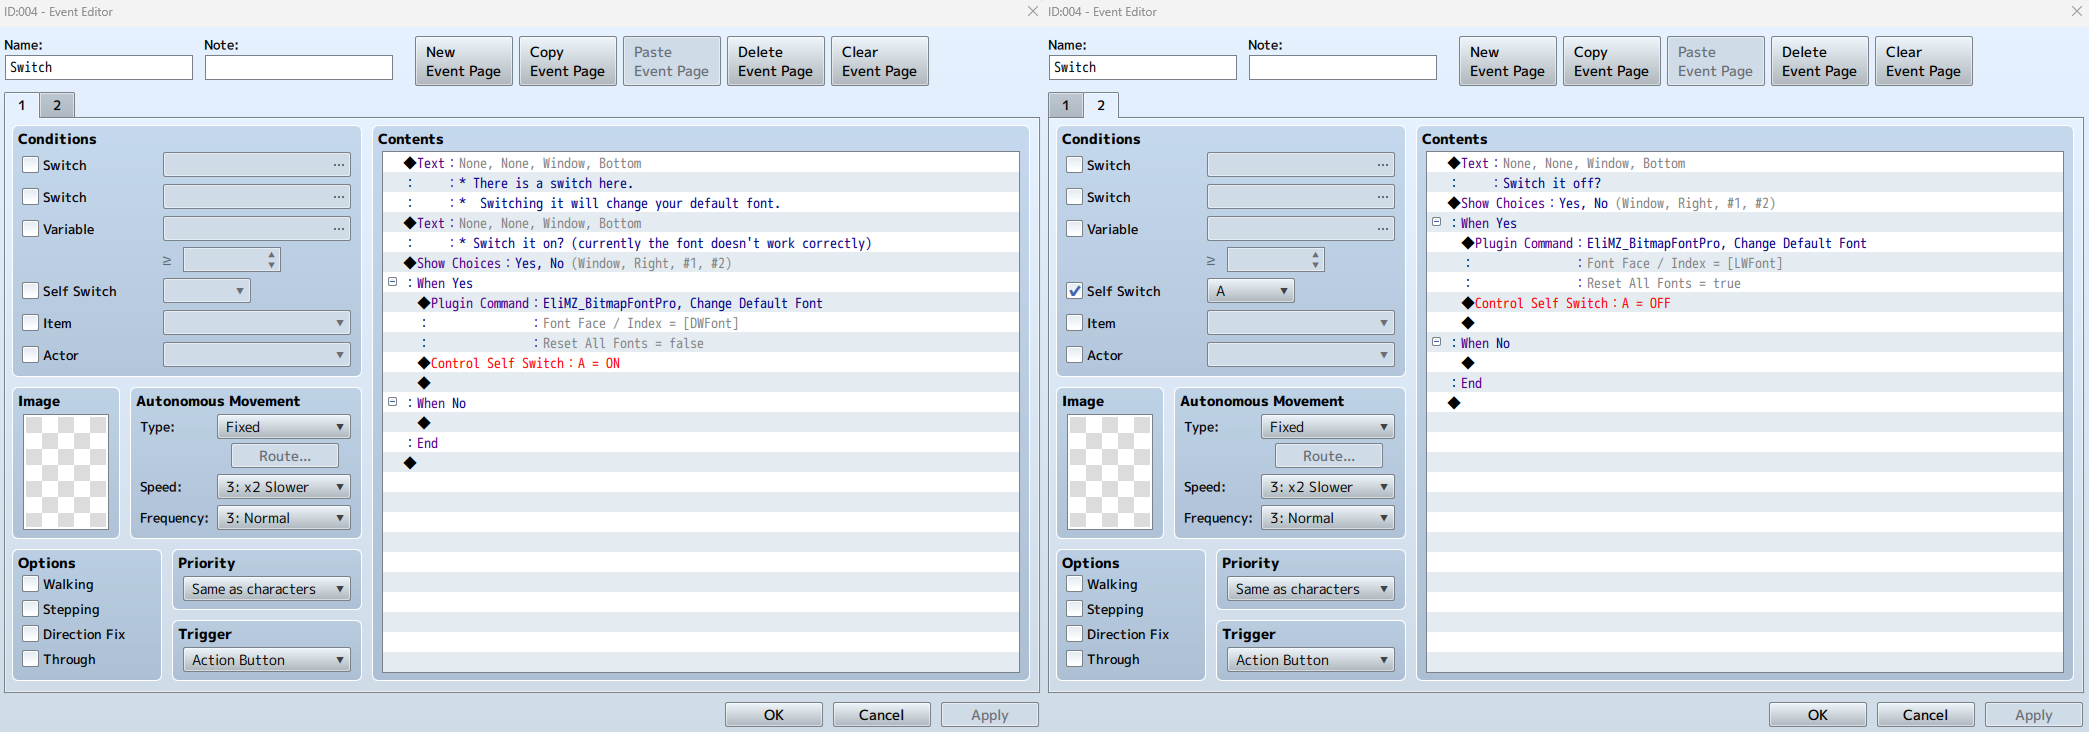Open Variable picker ellipsis in the left editor

339,229
